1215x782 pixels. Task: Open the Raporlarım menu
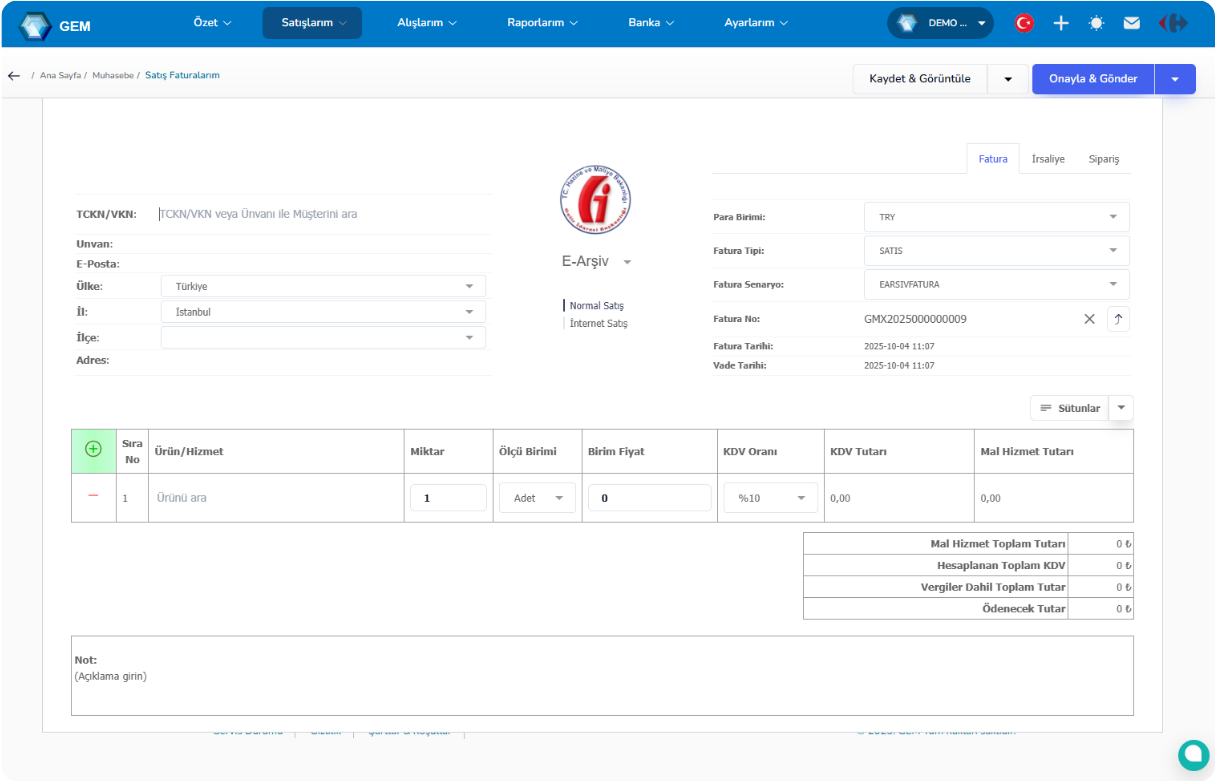(542, 22)
